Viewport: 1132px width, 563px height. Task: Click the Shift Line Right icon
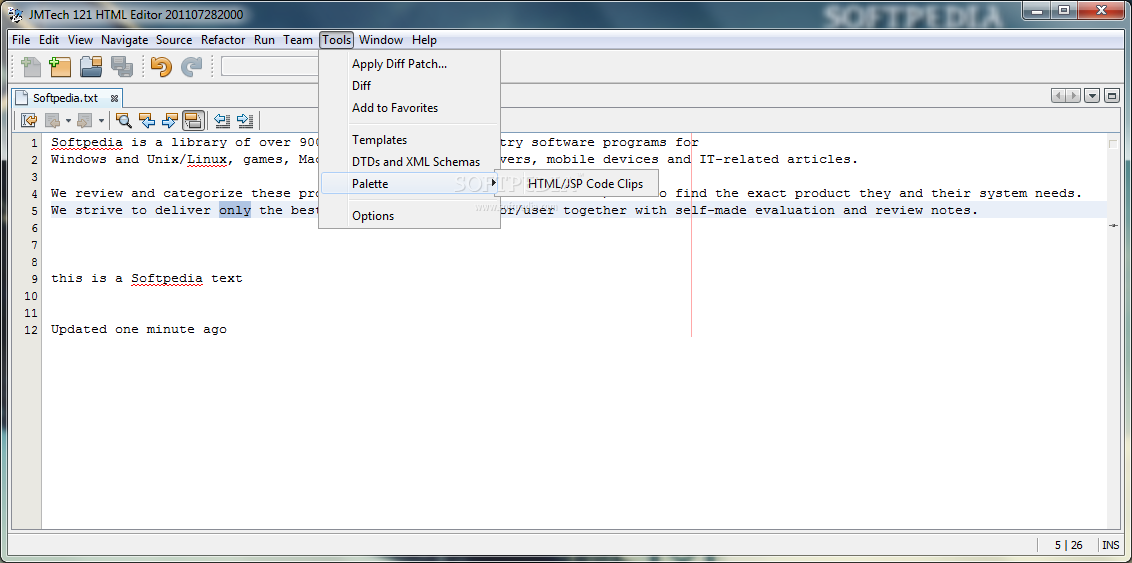245,121
